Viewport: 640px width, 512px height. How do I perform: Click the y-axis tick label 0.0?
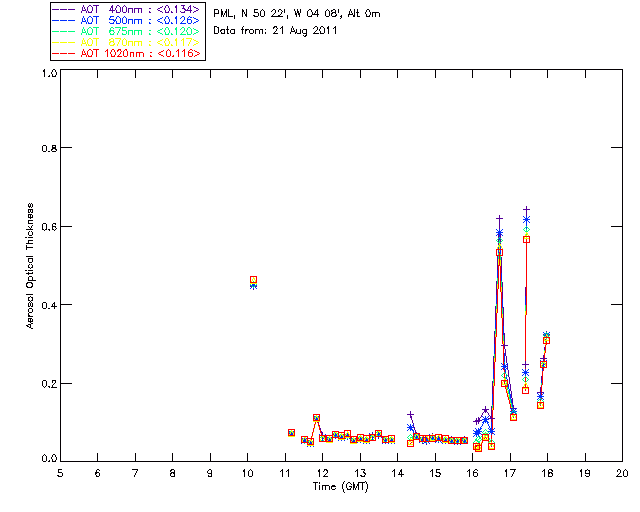click(x=49, y=459)
